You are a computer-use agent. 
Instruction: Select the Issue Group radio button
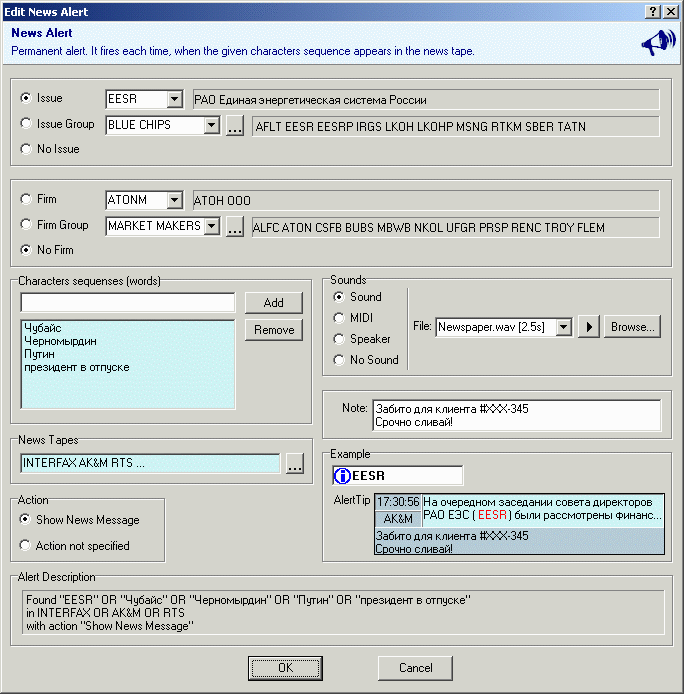(26, 123)
